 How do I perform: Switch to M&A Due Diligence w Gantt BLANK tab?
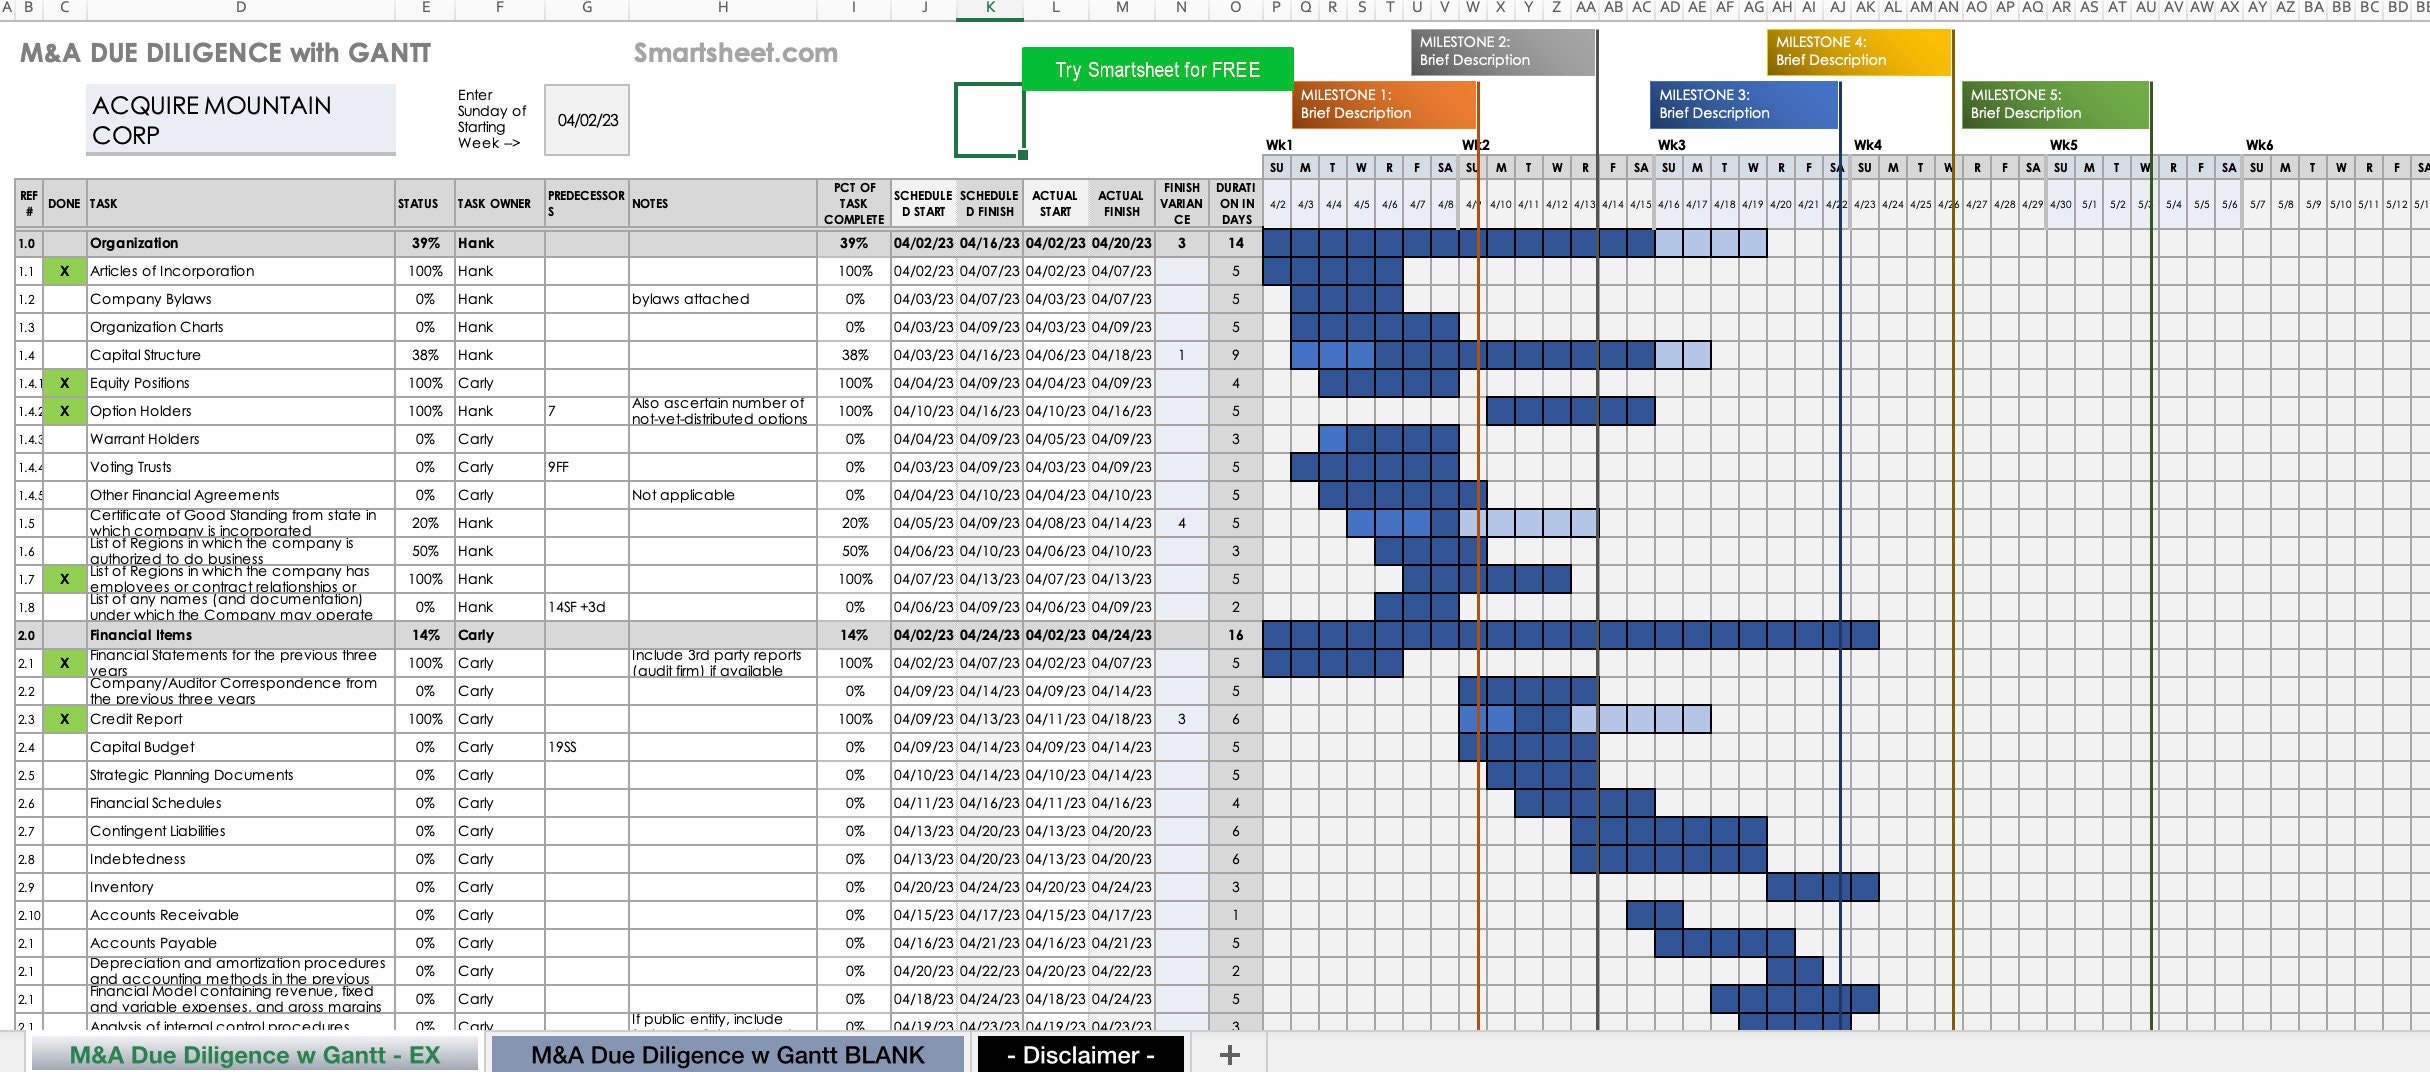727,1055
